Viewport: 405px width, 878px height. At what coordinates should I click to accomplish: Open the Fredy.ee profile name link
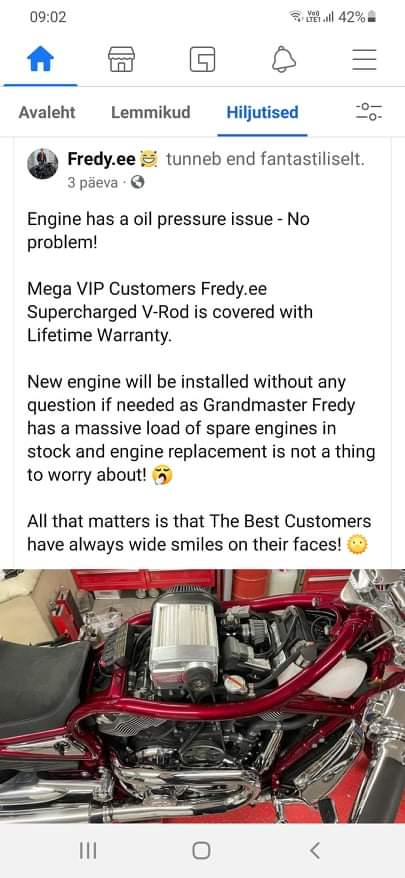[x=101, y=160]
